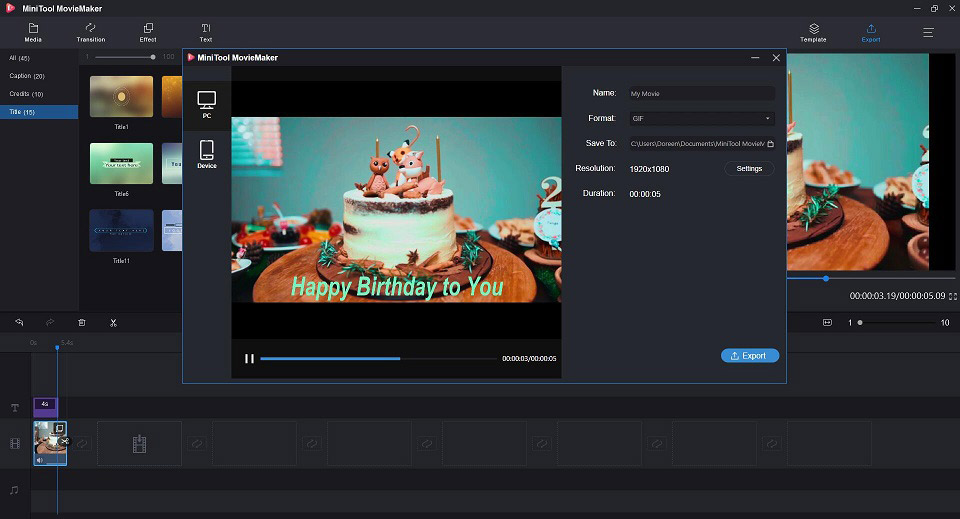Mute the video clip audio
Screen dimensions: 960x519
tap(40, 460)
